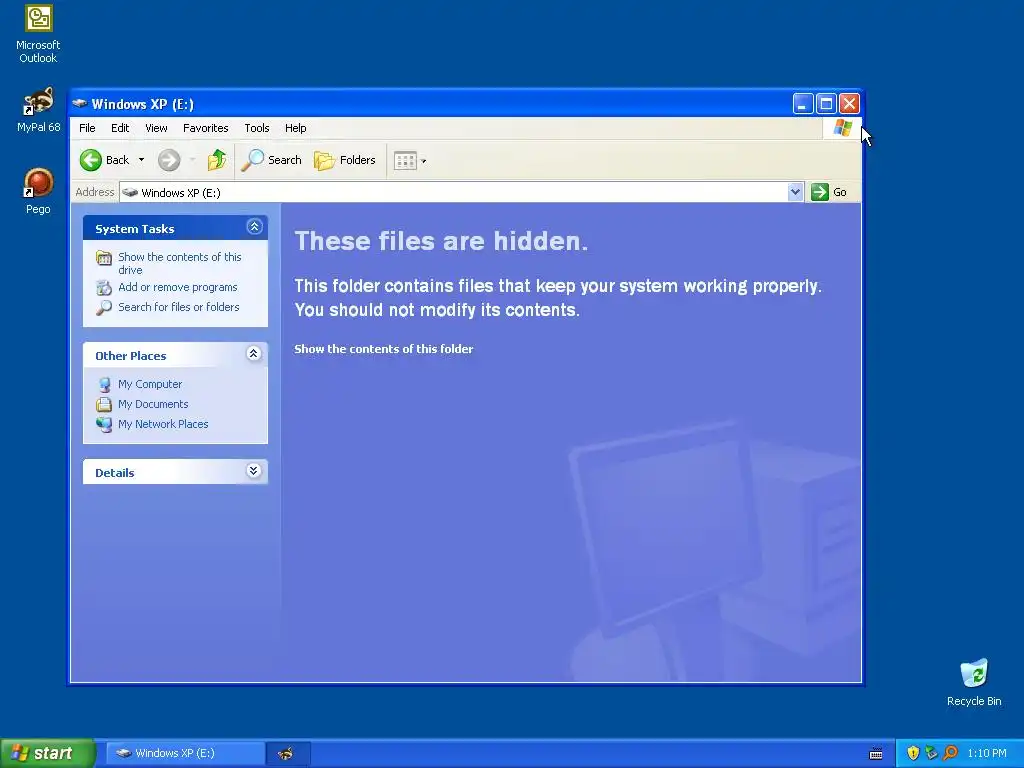Open the Edit menu
Viewport: 1024px width, 768px height.
(x=120, y=128)
